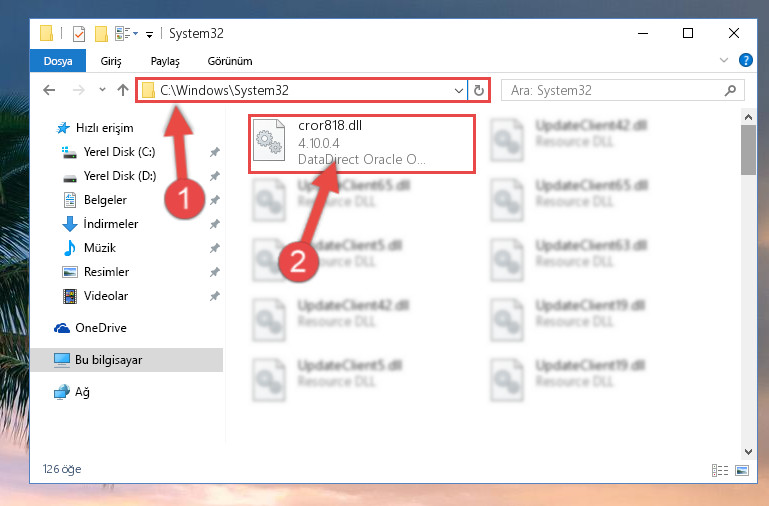Open recent locations dropdown arrow
769x506 pixels.
click(x=102, y=90)
